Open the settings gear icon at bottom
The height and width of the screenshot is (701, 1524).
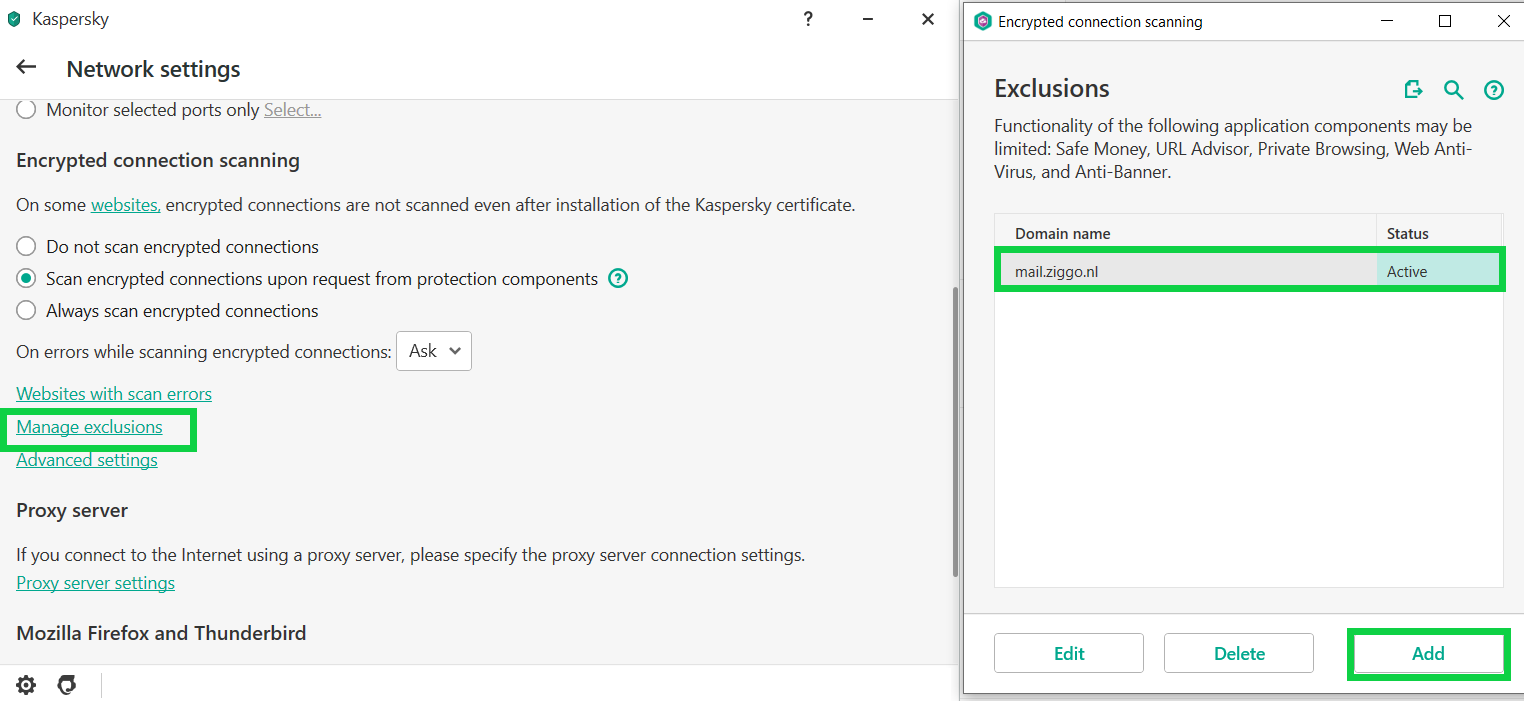click(26, 685)
